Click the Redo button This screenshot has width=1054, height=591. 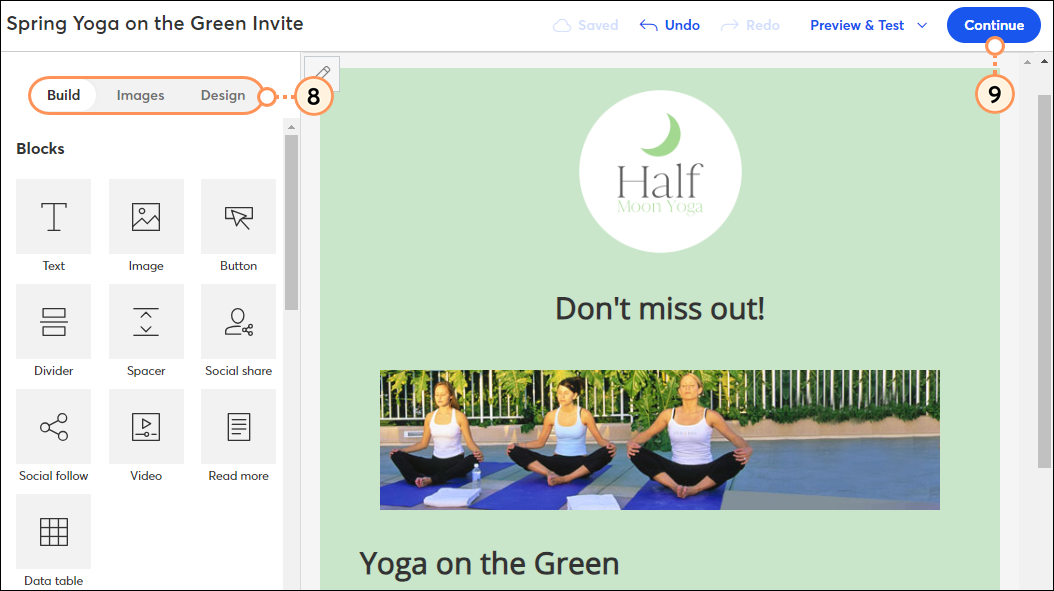point(749,25)
